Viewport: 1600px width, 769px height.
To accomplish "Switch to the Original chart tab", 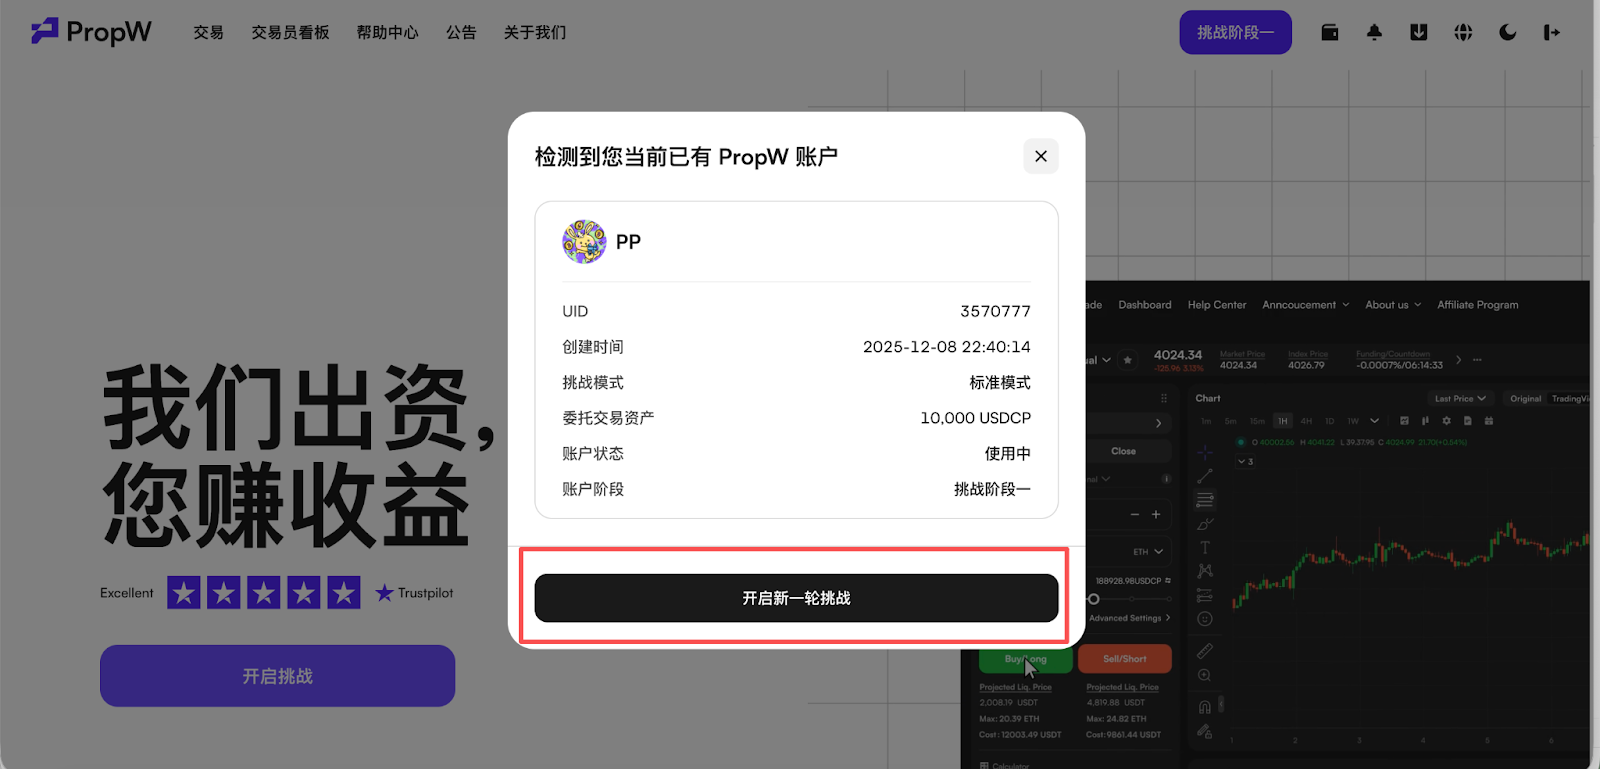I will tap(1525, 398).
